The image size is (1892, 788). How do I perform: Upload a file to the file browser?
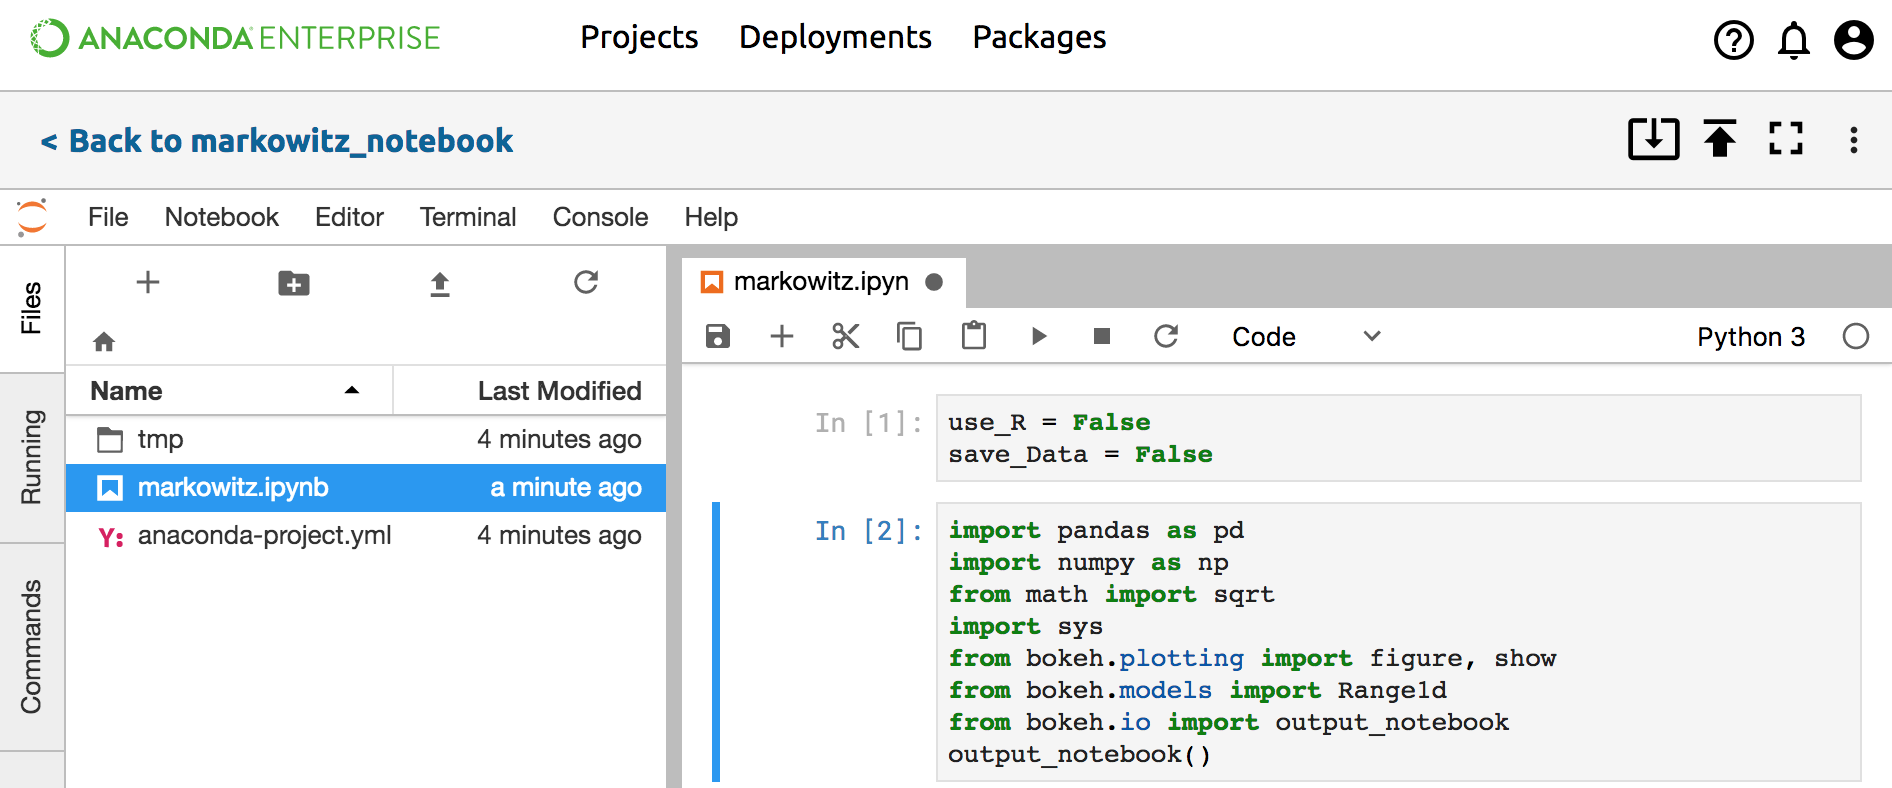coord(440,284)
